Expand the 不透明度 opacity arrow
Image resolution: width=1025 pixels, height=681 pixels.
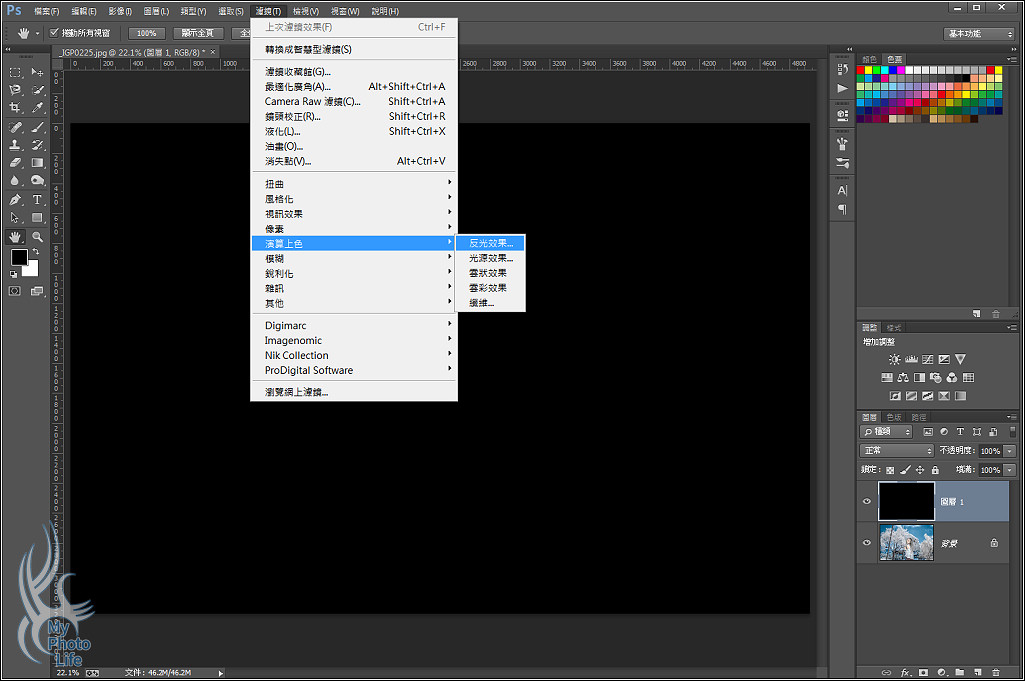point(1010,451)
